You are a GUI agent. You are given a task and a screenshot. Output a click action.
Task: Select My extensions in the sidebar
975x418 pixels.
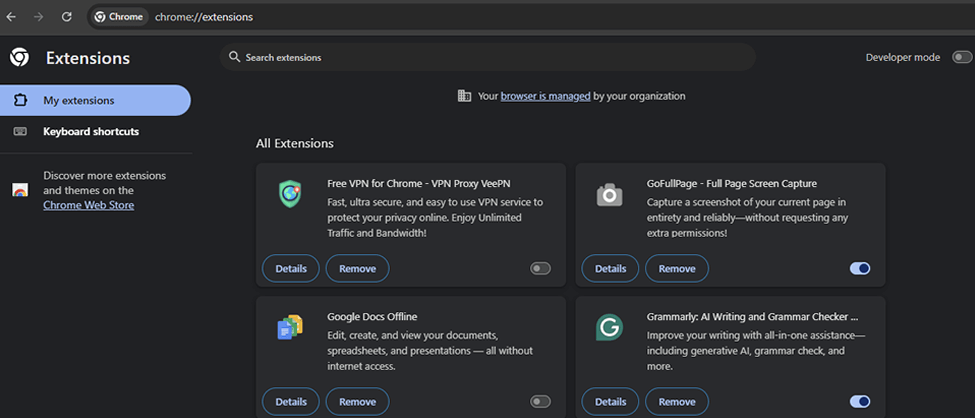95,100
